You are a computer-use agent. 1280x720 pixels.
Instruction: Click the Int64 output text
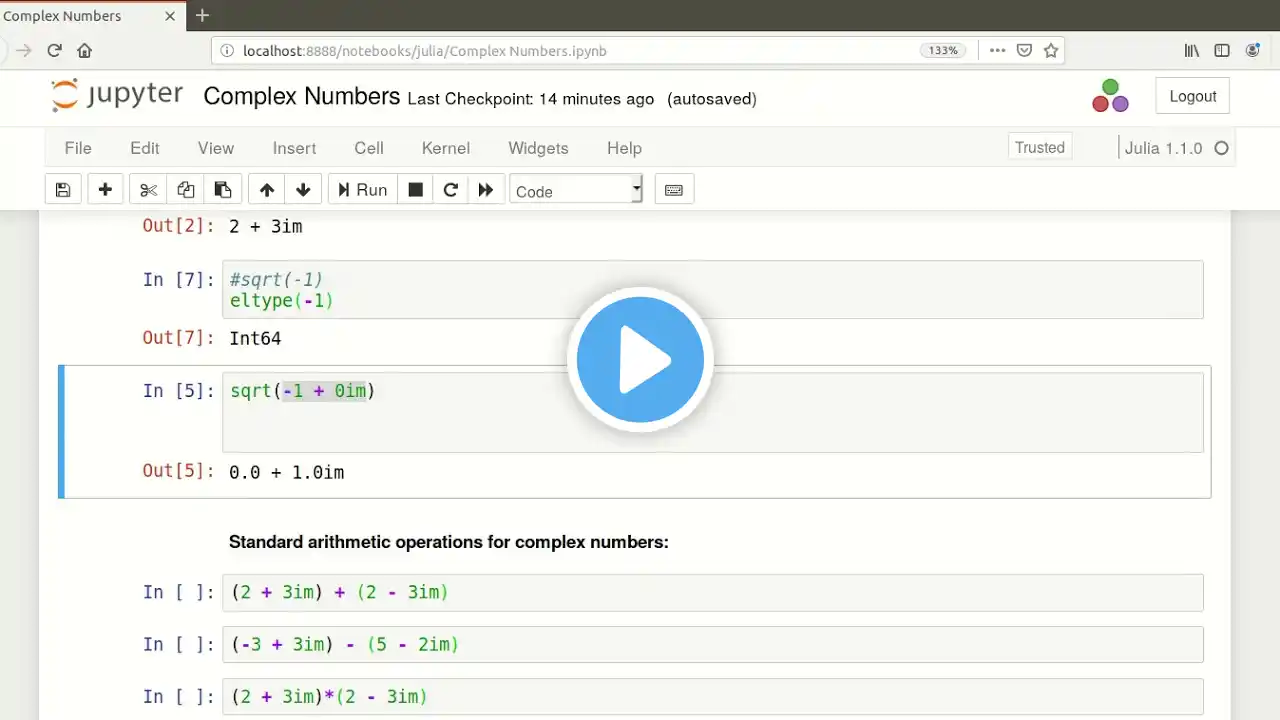[255, 339]
